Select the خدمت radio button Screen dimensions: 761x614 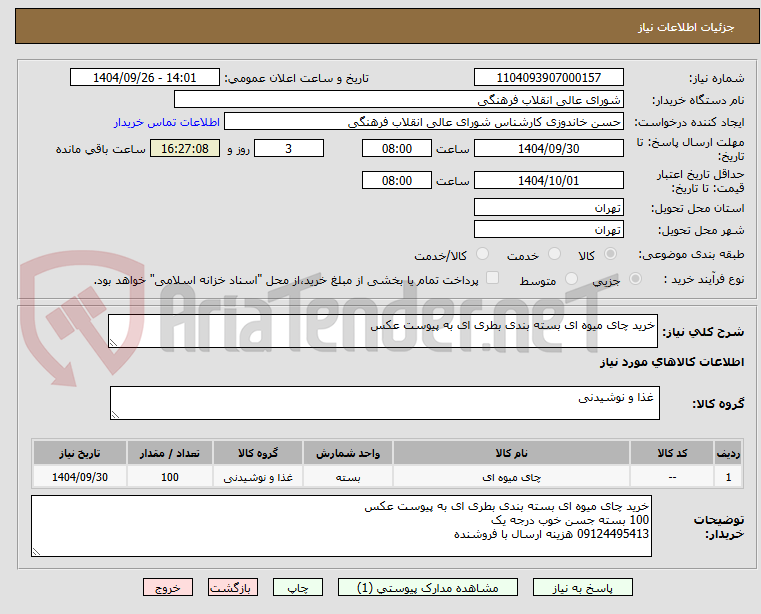click(554, 254)
